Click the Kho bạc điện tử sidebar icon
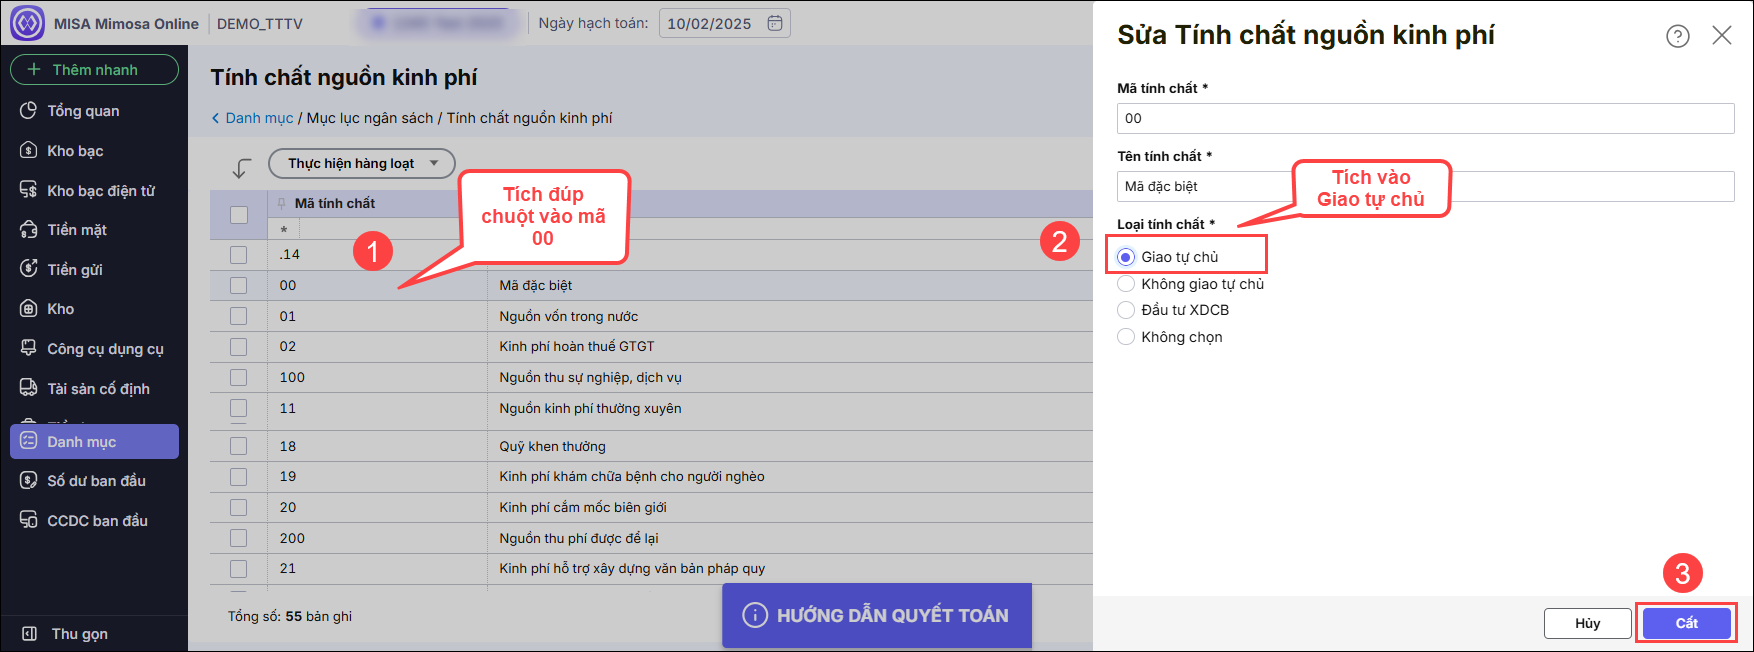1754x652 pixels. [29, 190]
